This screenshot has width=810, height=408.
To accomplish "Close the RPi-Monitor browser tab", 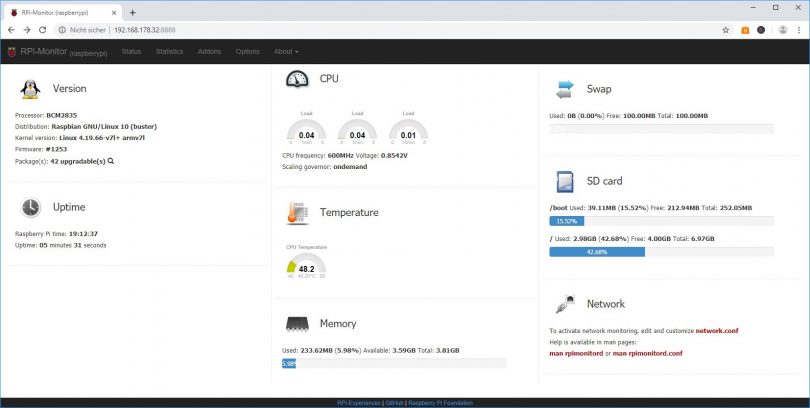I will pos(114,12).
